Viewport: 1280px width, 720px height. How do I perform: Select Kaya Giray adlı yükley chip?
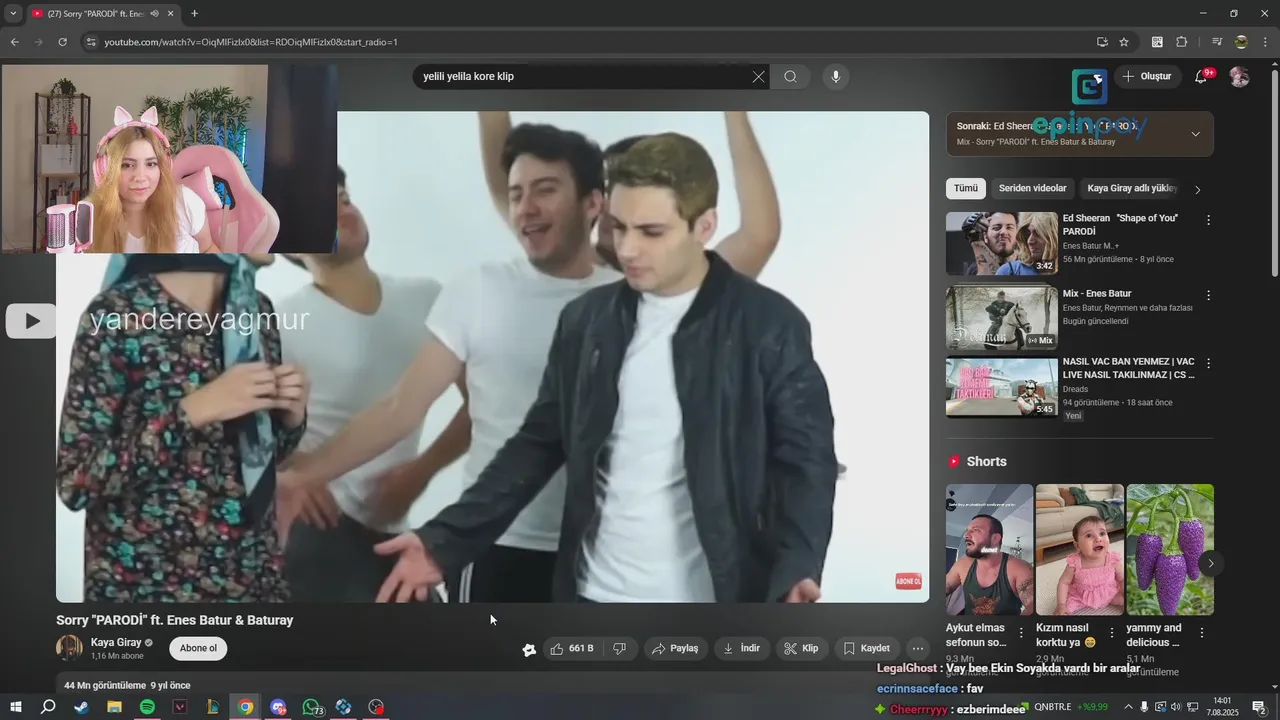(1132, 188)
